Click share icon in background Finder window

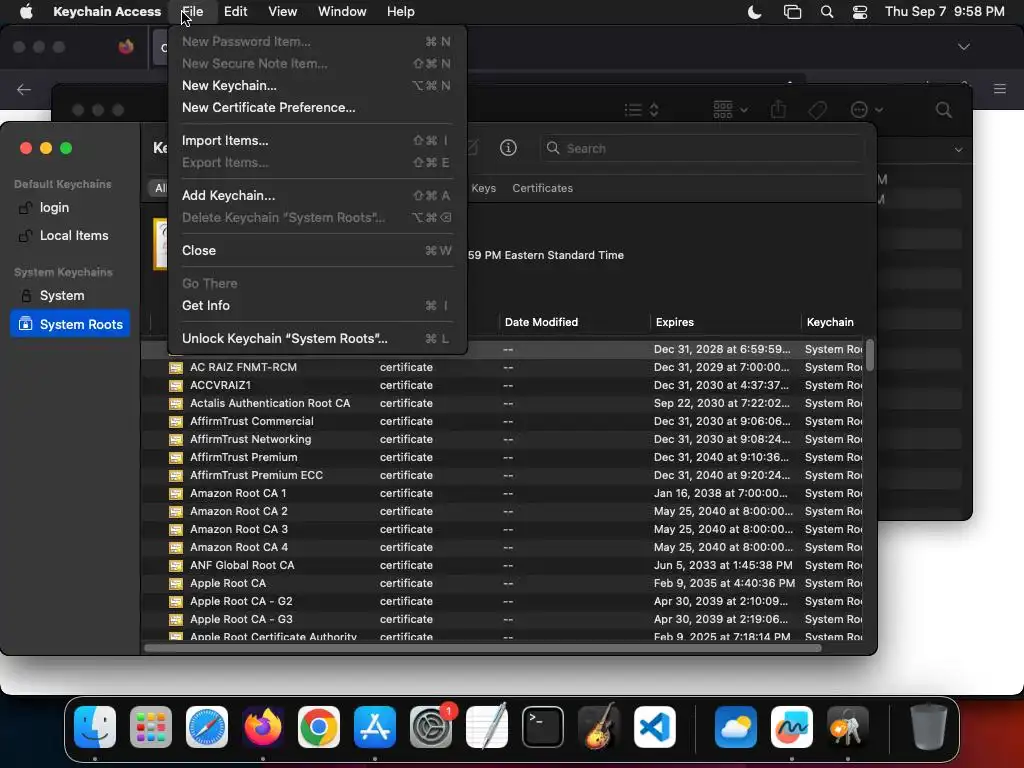[x=778, y=109]
